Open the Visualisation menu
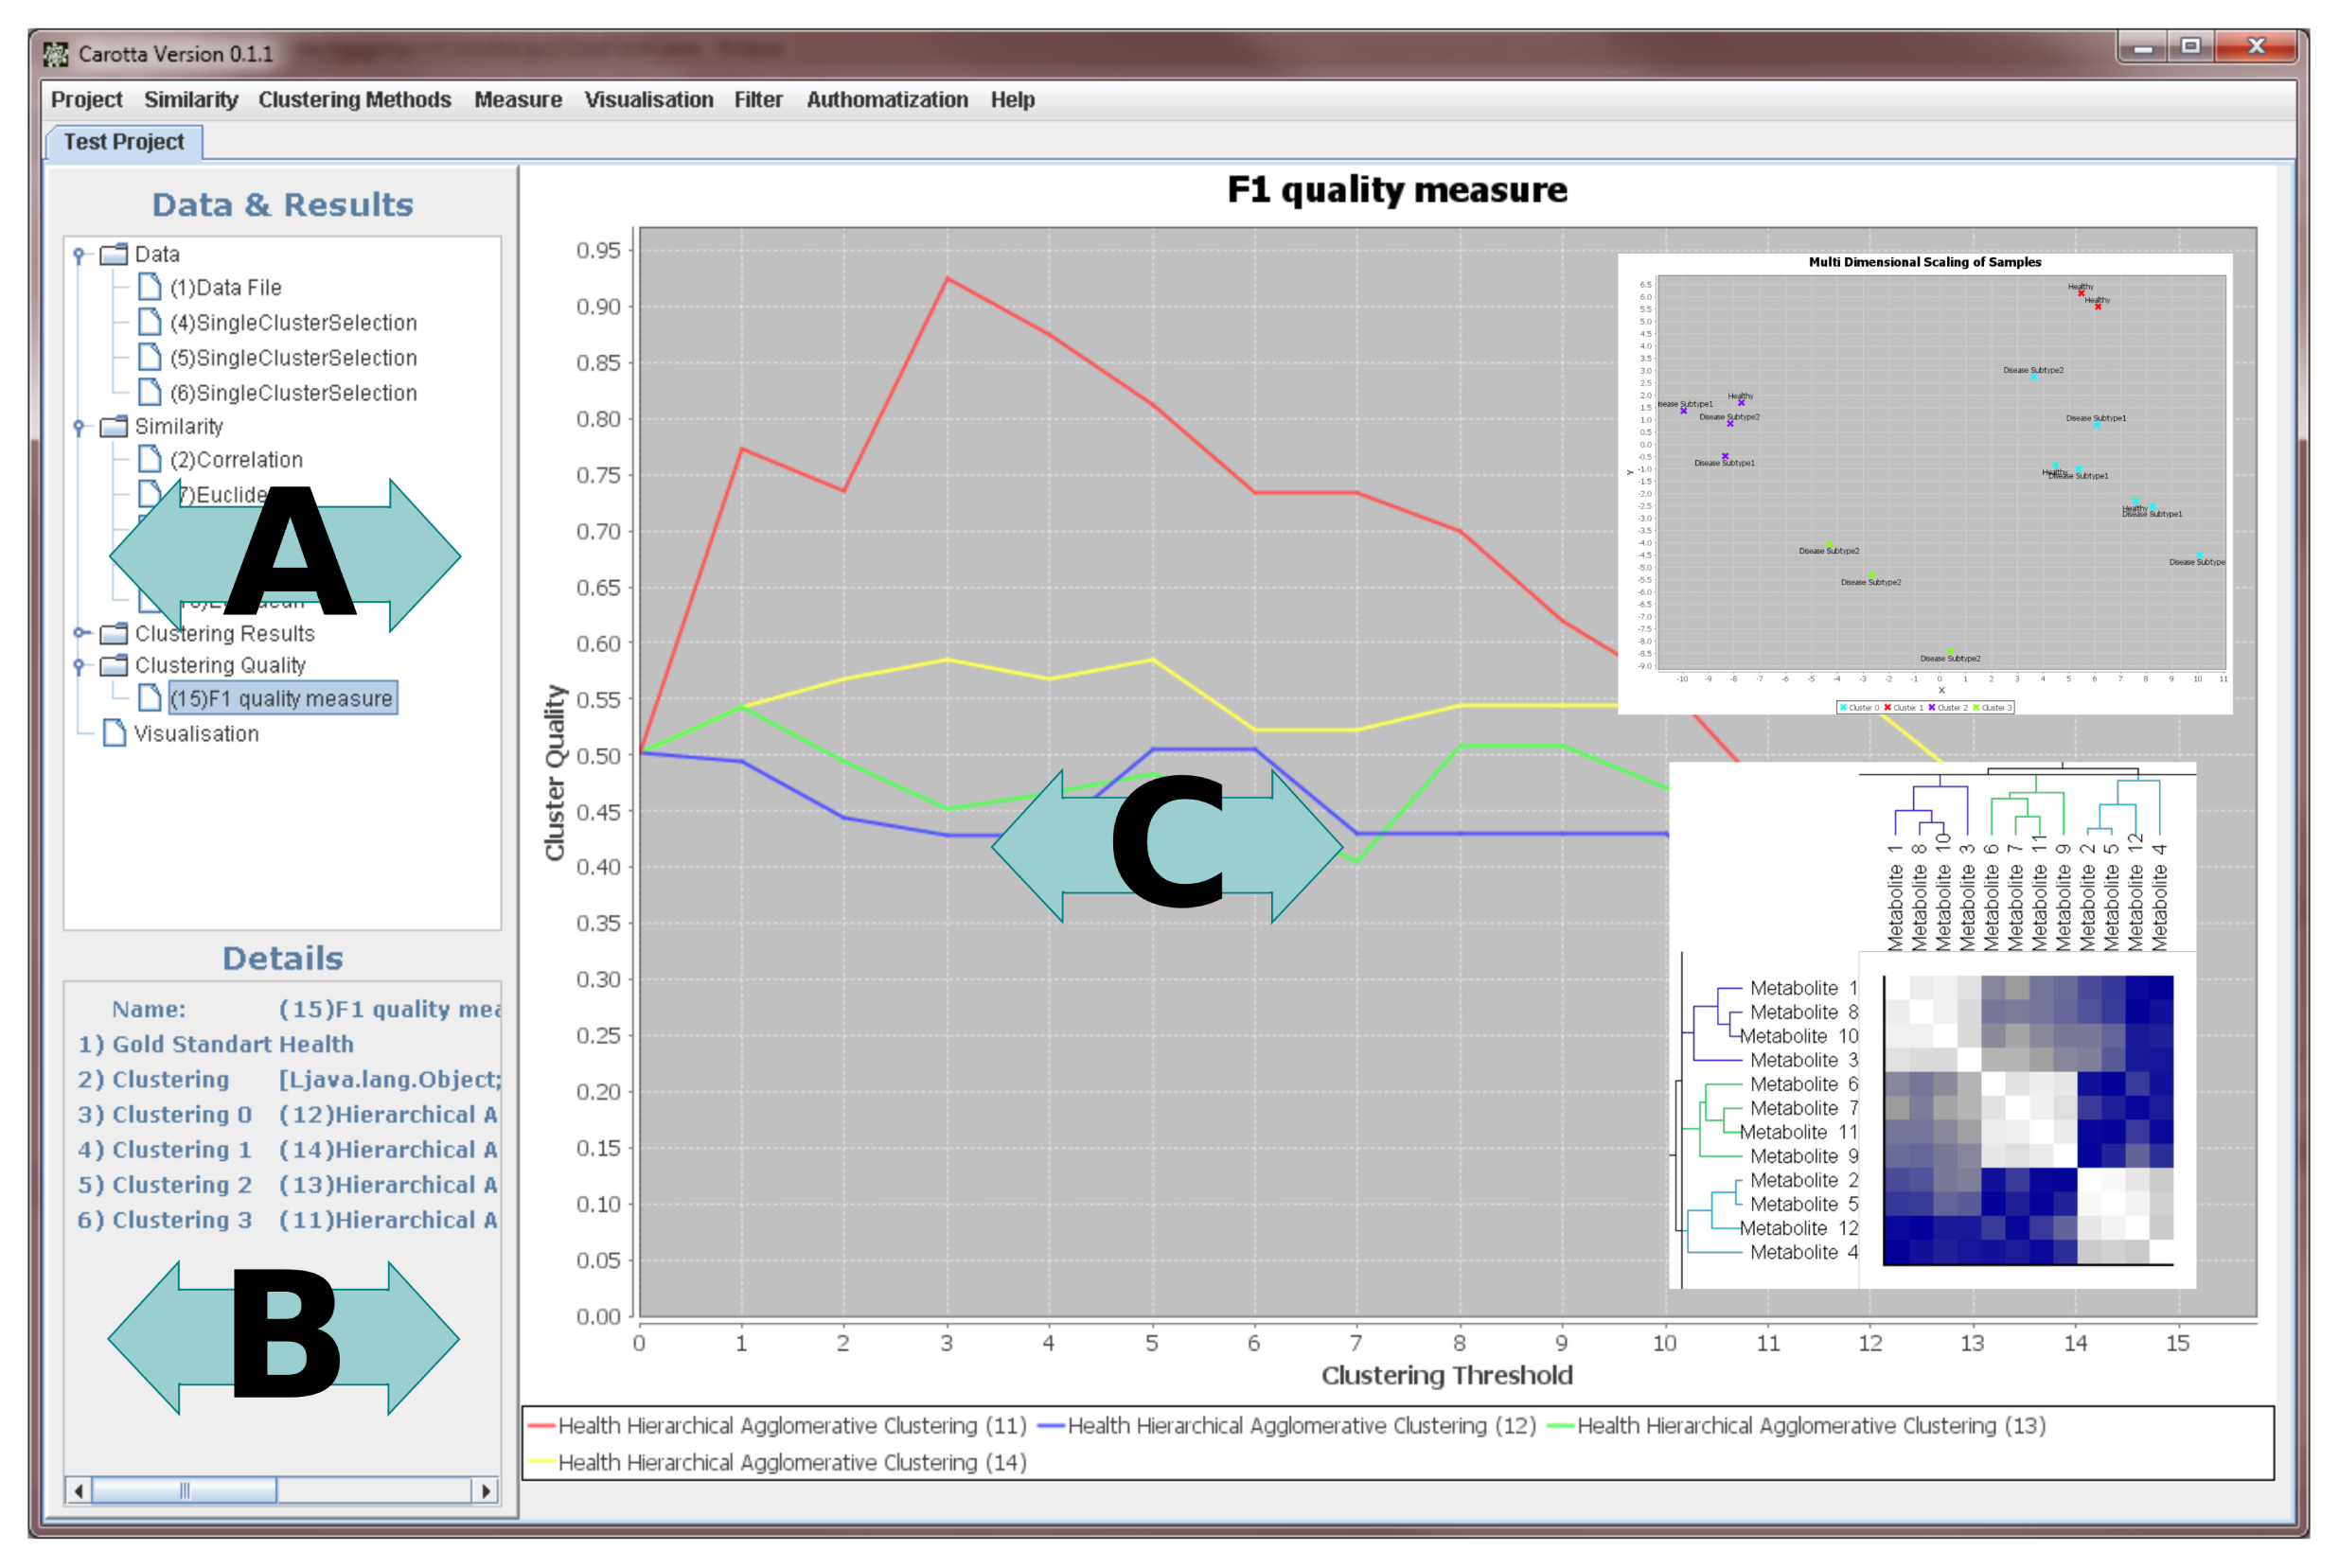This screenshot has width=2339, height=1568. pyautogui.click(x=649, y=100)
